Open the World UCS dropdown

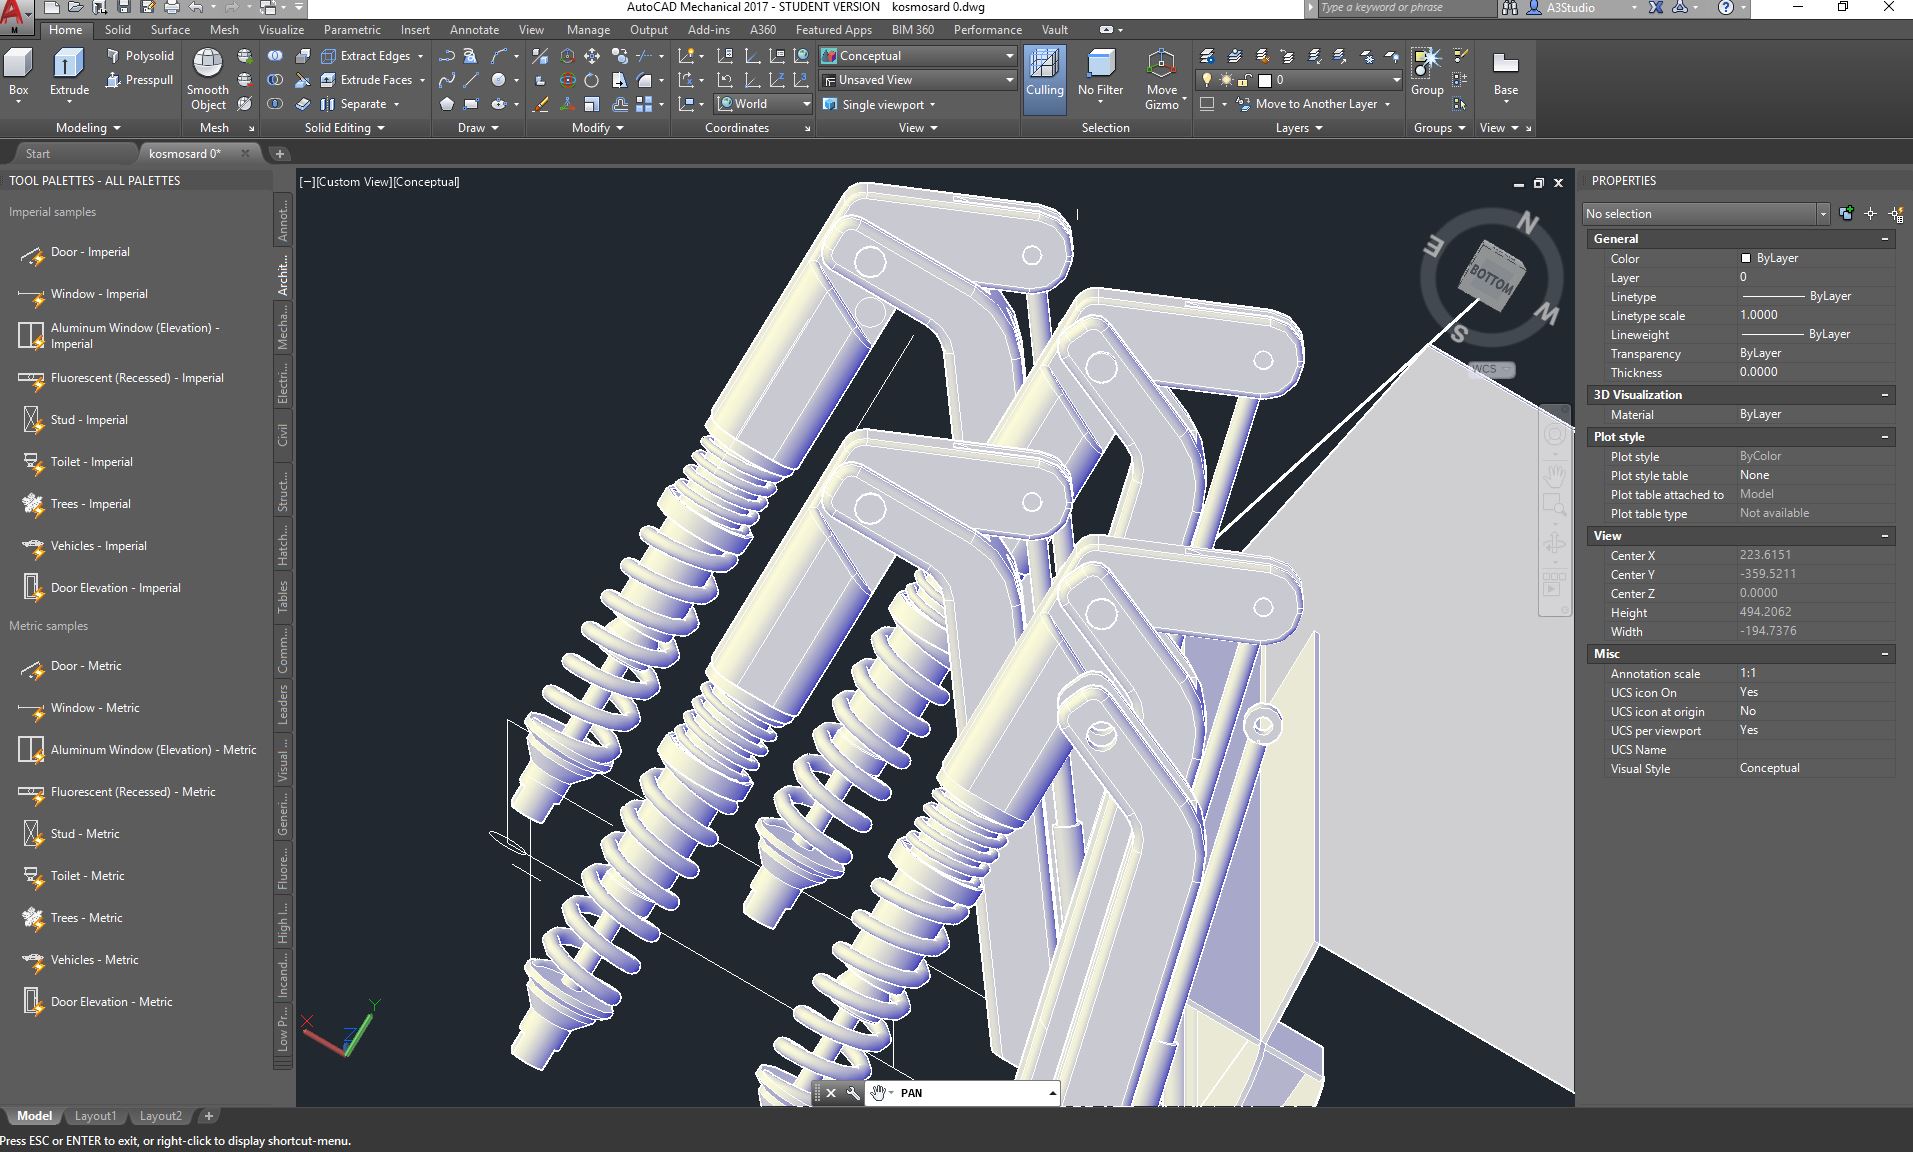[763, 104]
